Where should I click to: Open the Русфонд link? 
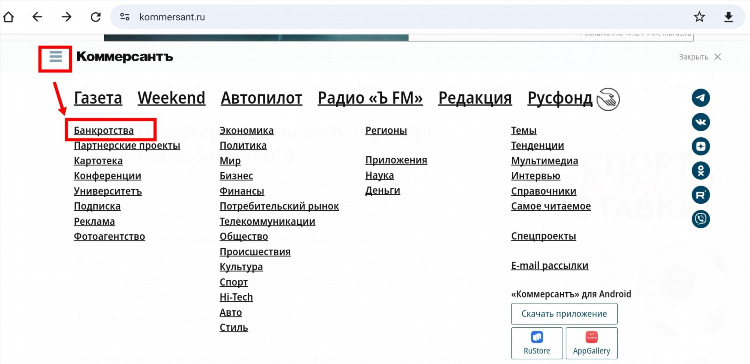(x=560, y=99)
